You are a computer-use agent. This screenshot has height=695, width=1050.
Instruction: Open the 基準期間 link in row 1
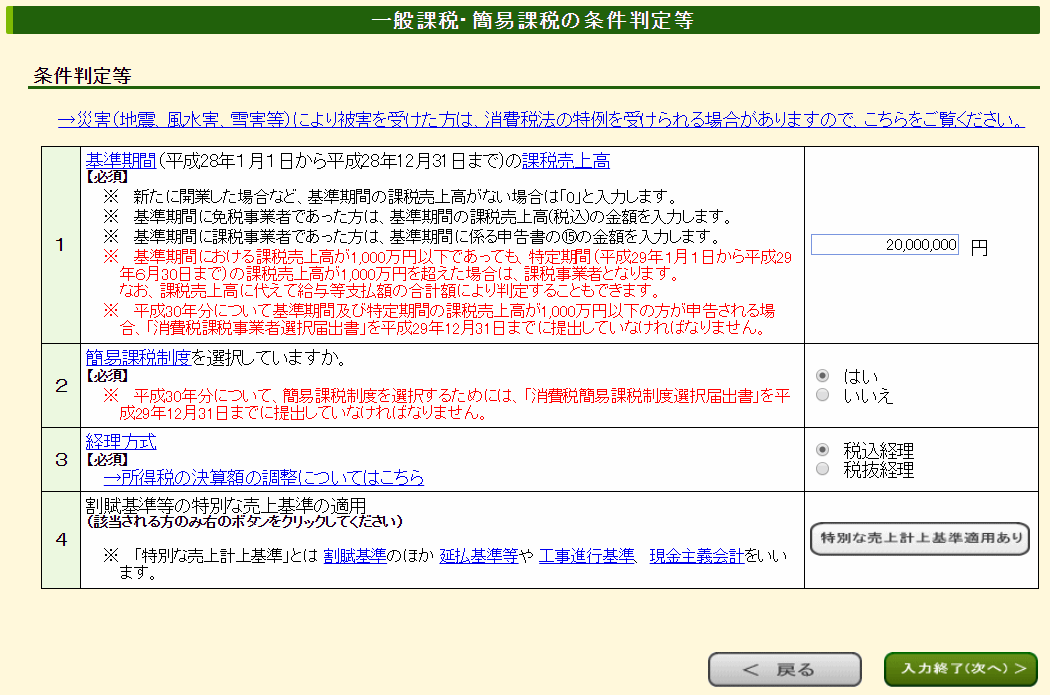point(121,161)
